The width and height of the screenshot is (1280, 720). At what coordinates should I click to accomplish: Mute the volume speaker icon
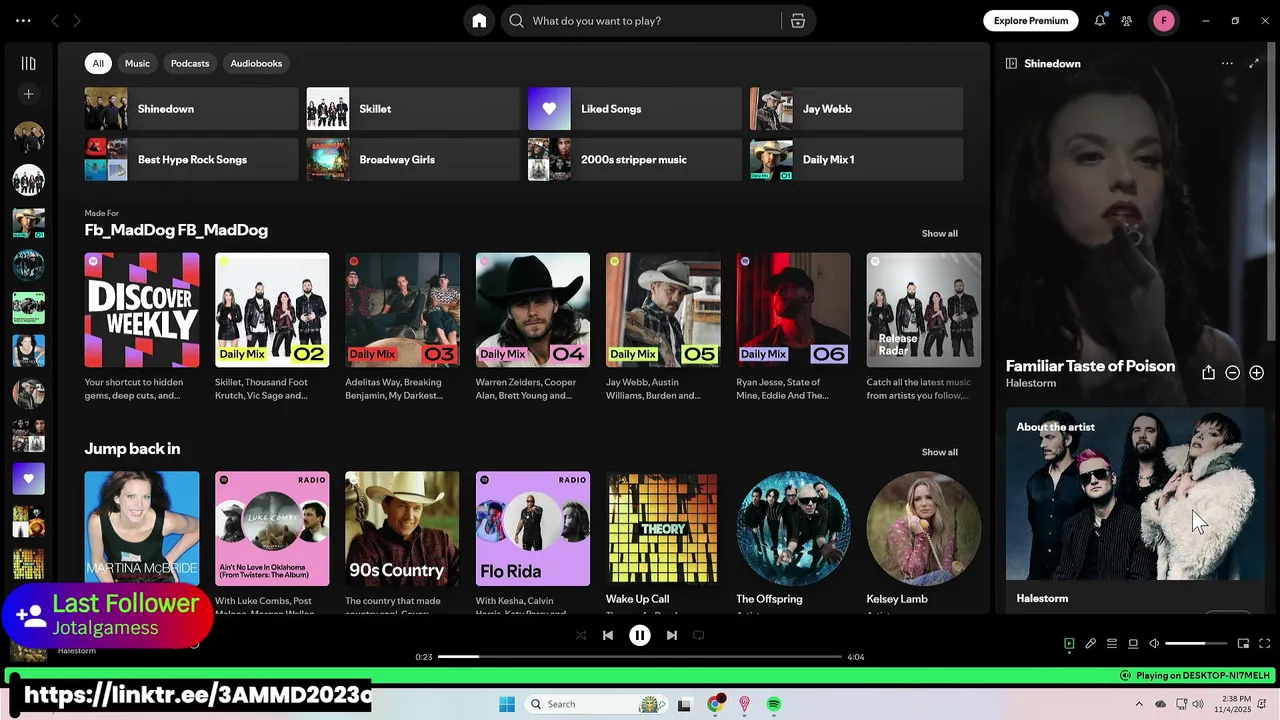click(x=1154, y=644)
